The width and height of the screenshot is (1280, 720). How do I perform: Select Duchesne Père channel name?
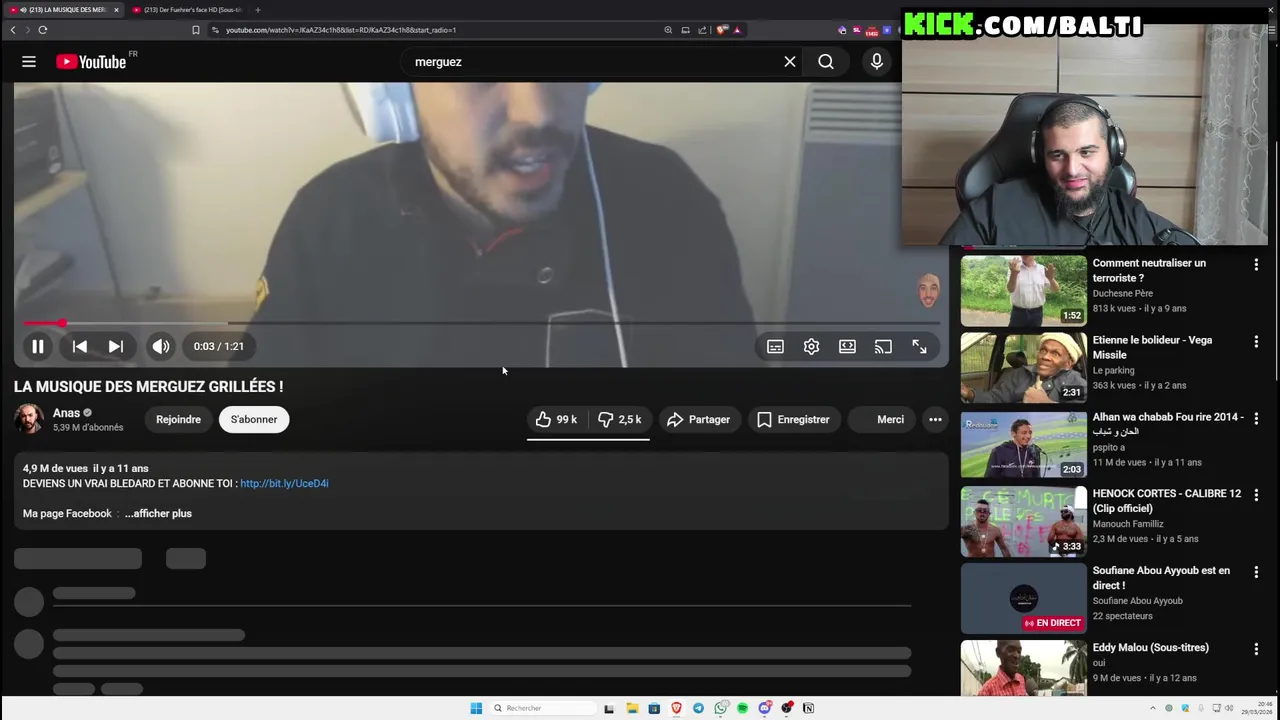[1122, 294]
